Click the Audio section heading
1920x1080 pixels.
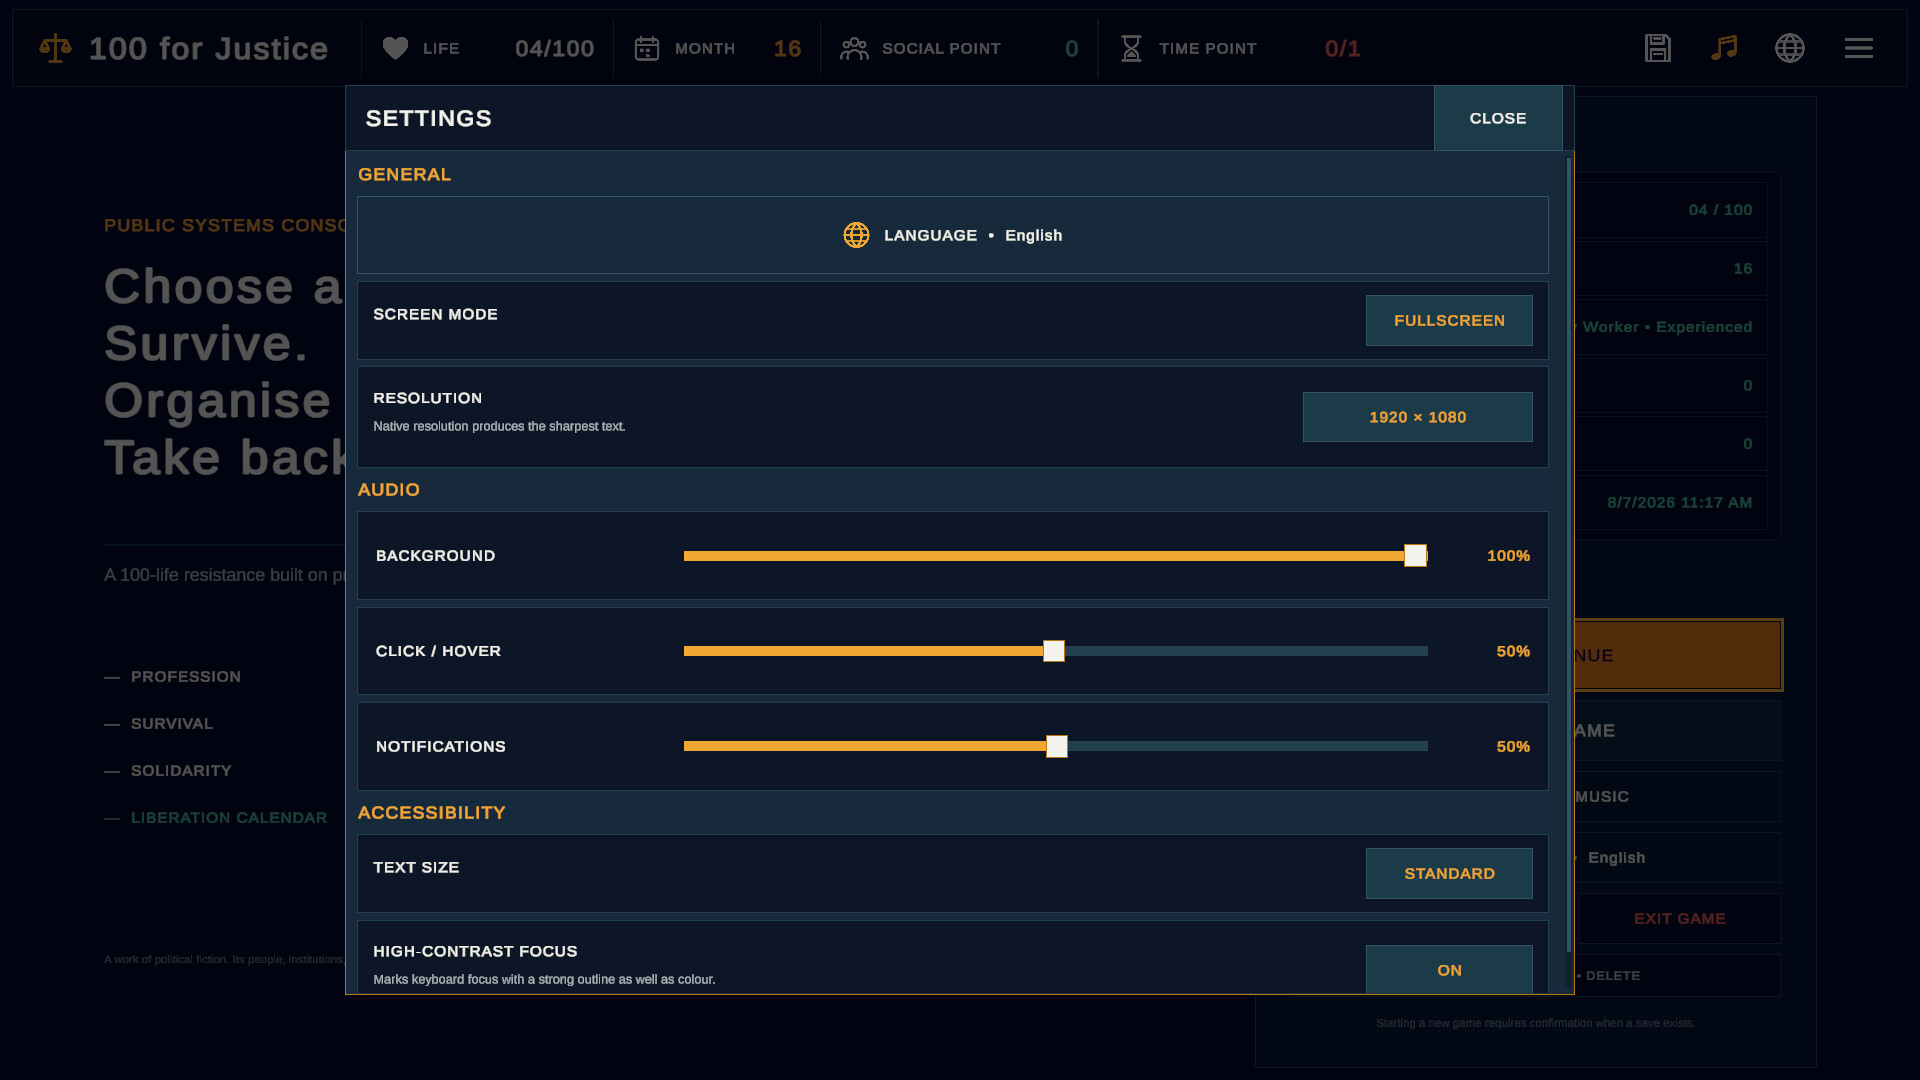click(x=389, y=490)
